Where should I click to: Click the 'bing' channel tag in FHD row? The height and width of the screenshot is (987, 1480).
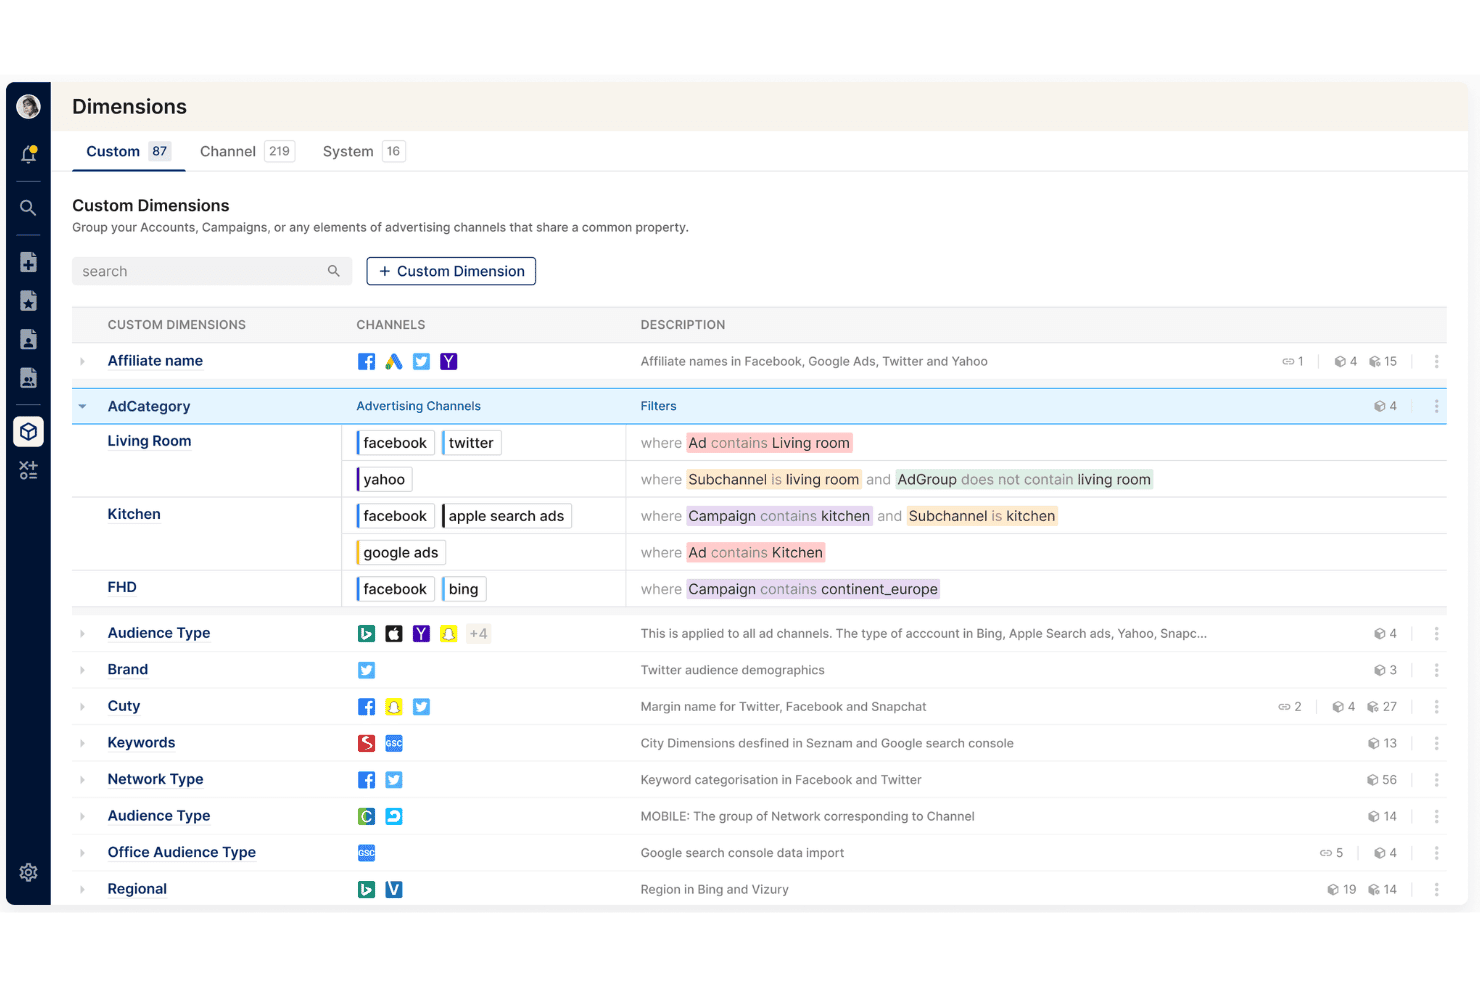point(464,589)
